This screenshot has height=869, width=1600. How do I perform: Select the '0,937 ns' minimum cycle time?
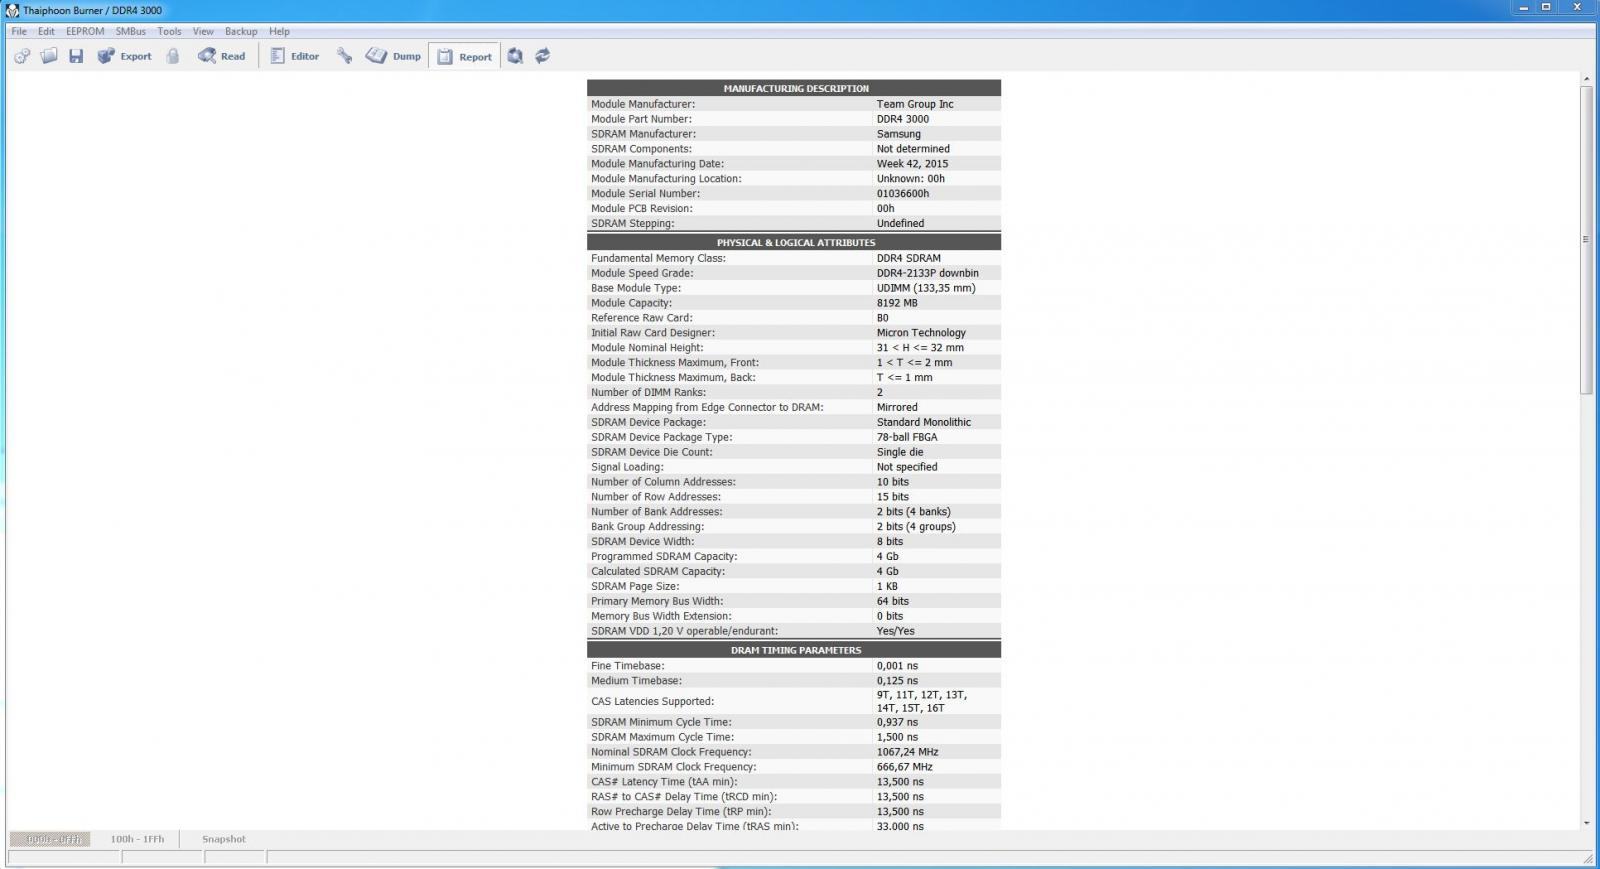(897, 722)
